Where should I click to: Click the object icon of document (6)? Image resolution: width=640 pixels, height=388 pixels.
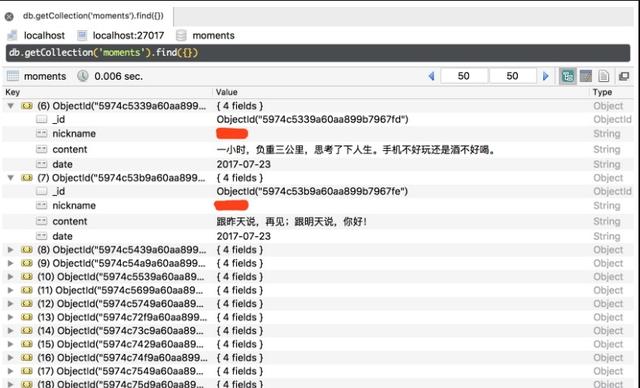[27, 106]
